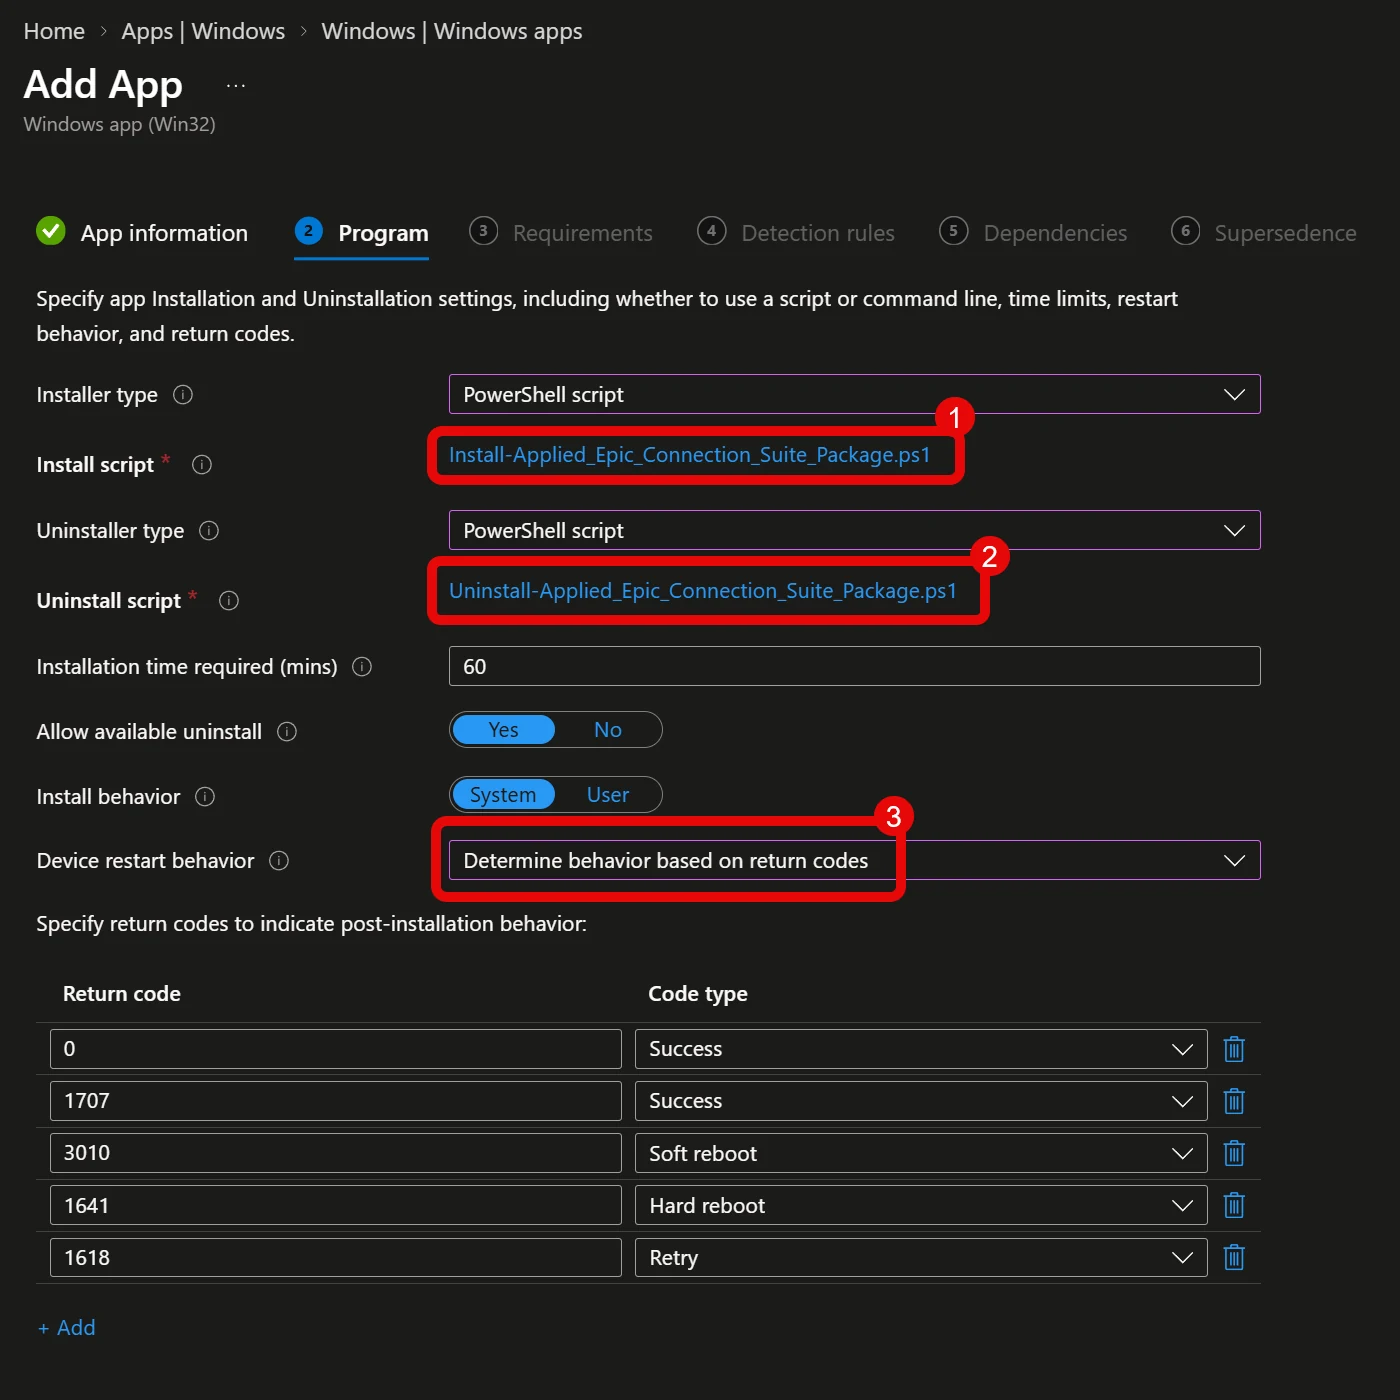Open the Install-Applied_Epic_Connection_Suite_Package.ps1 link
The width and height of the screenshot is (1400, 1400).
tap(690, 455)
